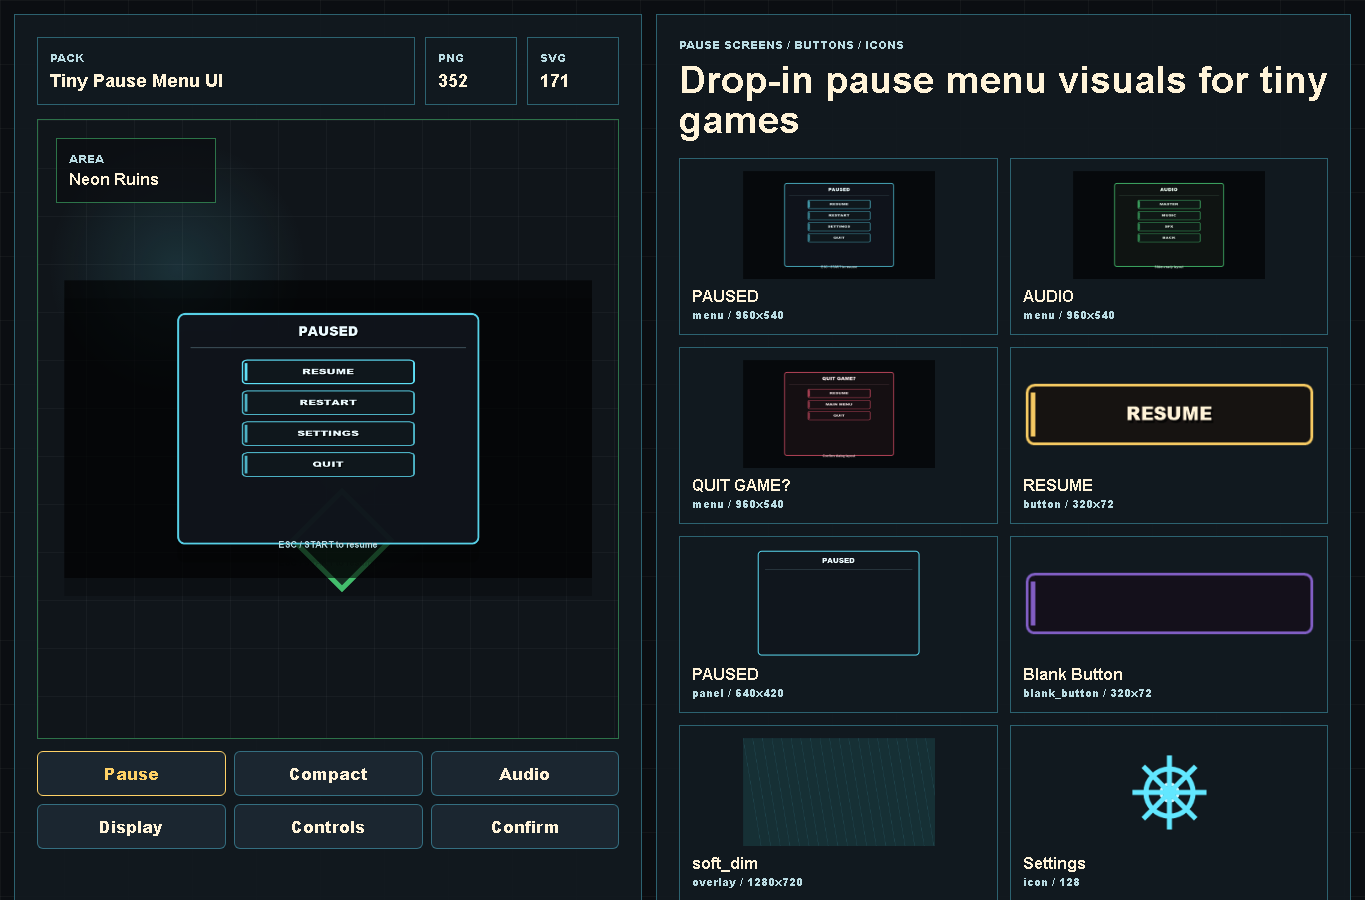The image size is (1365, 900).
Task: Show the Display preview tab
Action: (131, 826)
